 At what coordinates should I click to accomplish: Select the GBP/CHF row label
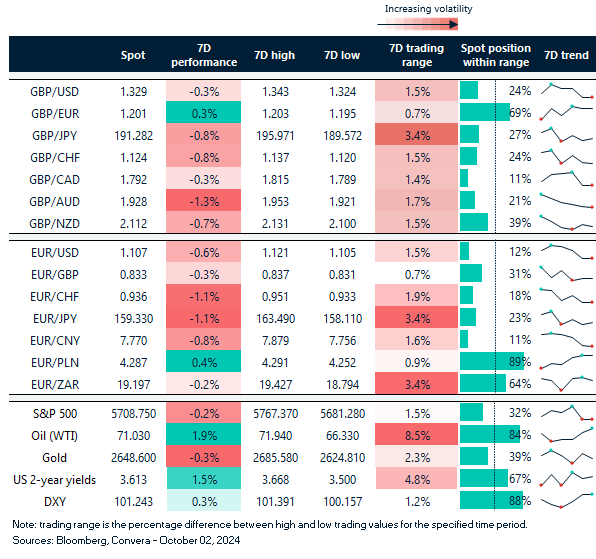pos(55,157)
